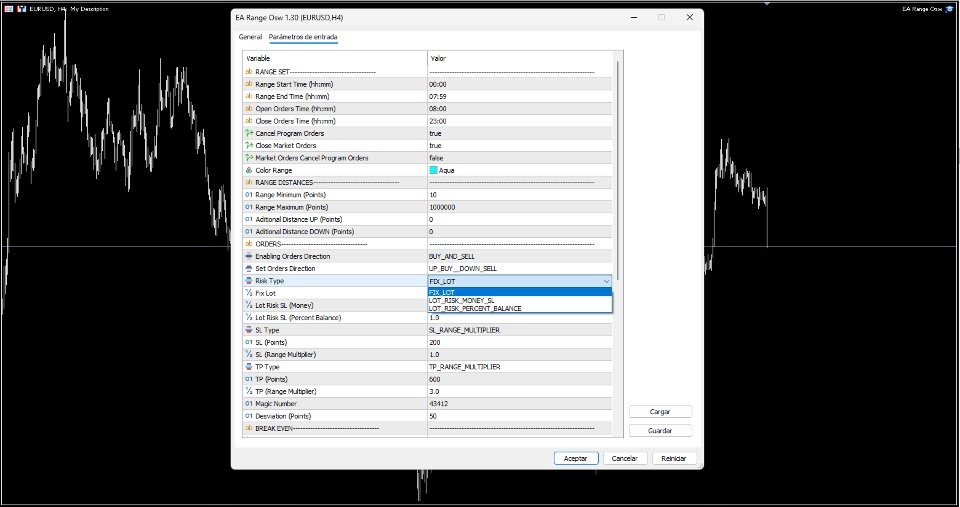Click the parameter list vertical scrollbar
The image size is (960, 507).
click(617, 171)
